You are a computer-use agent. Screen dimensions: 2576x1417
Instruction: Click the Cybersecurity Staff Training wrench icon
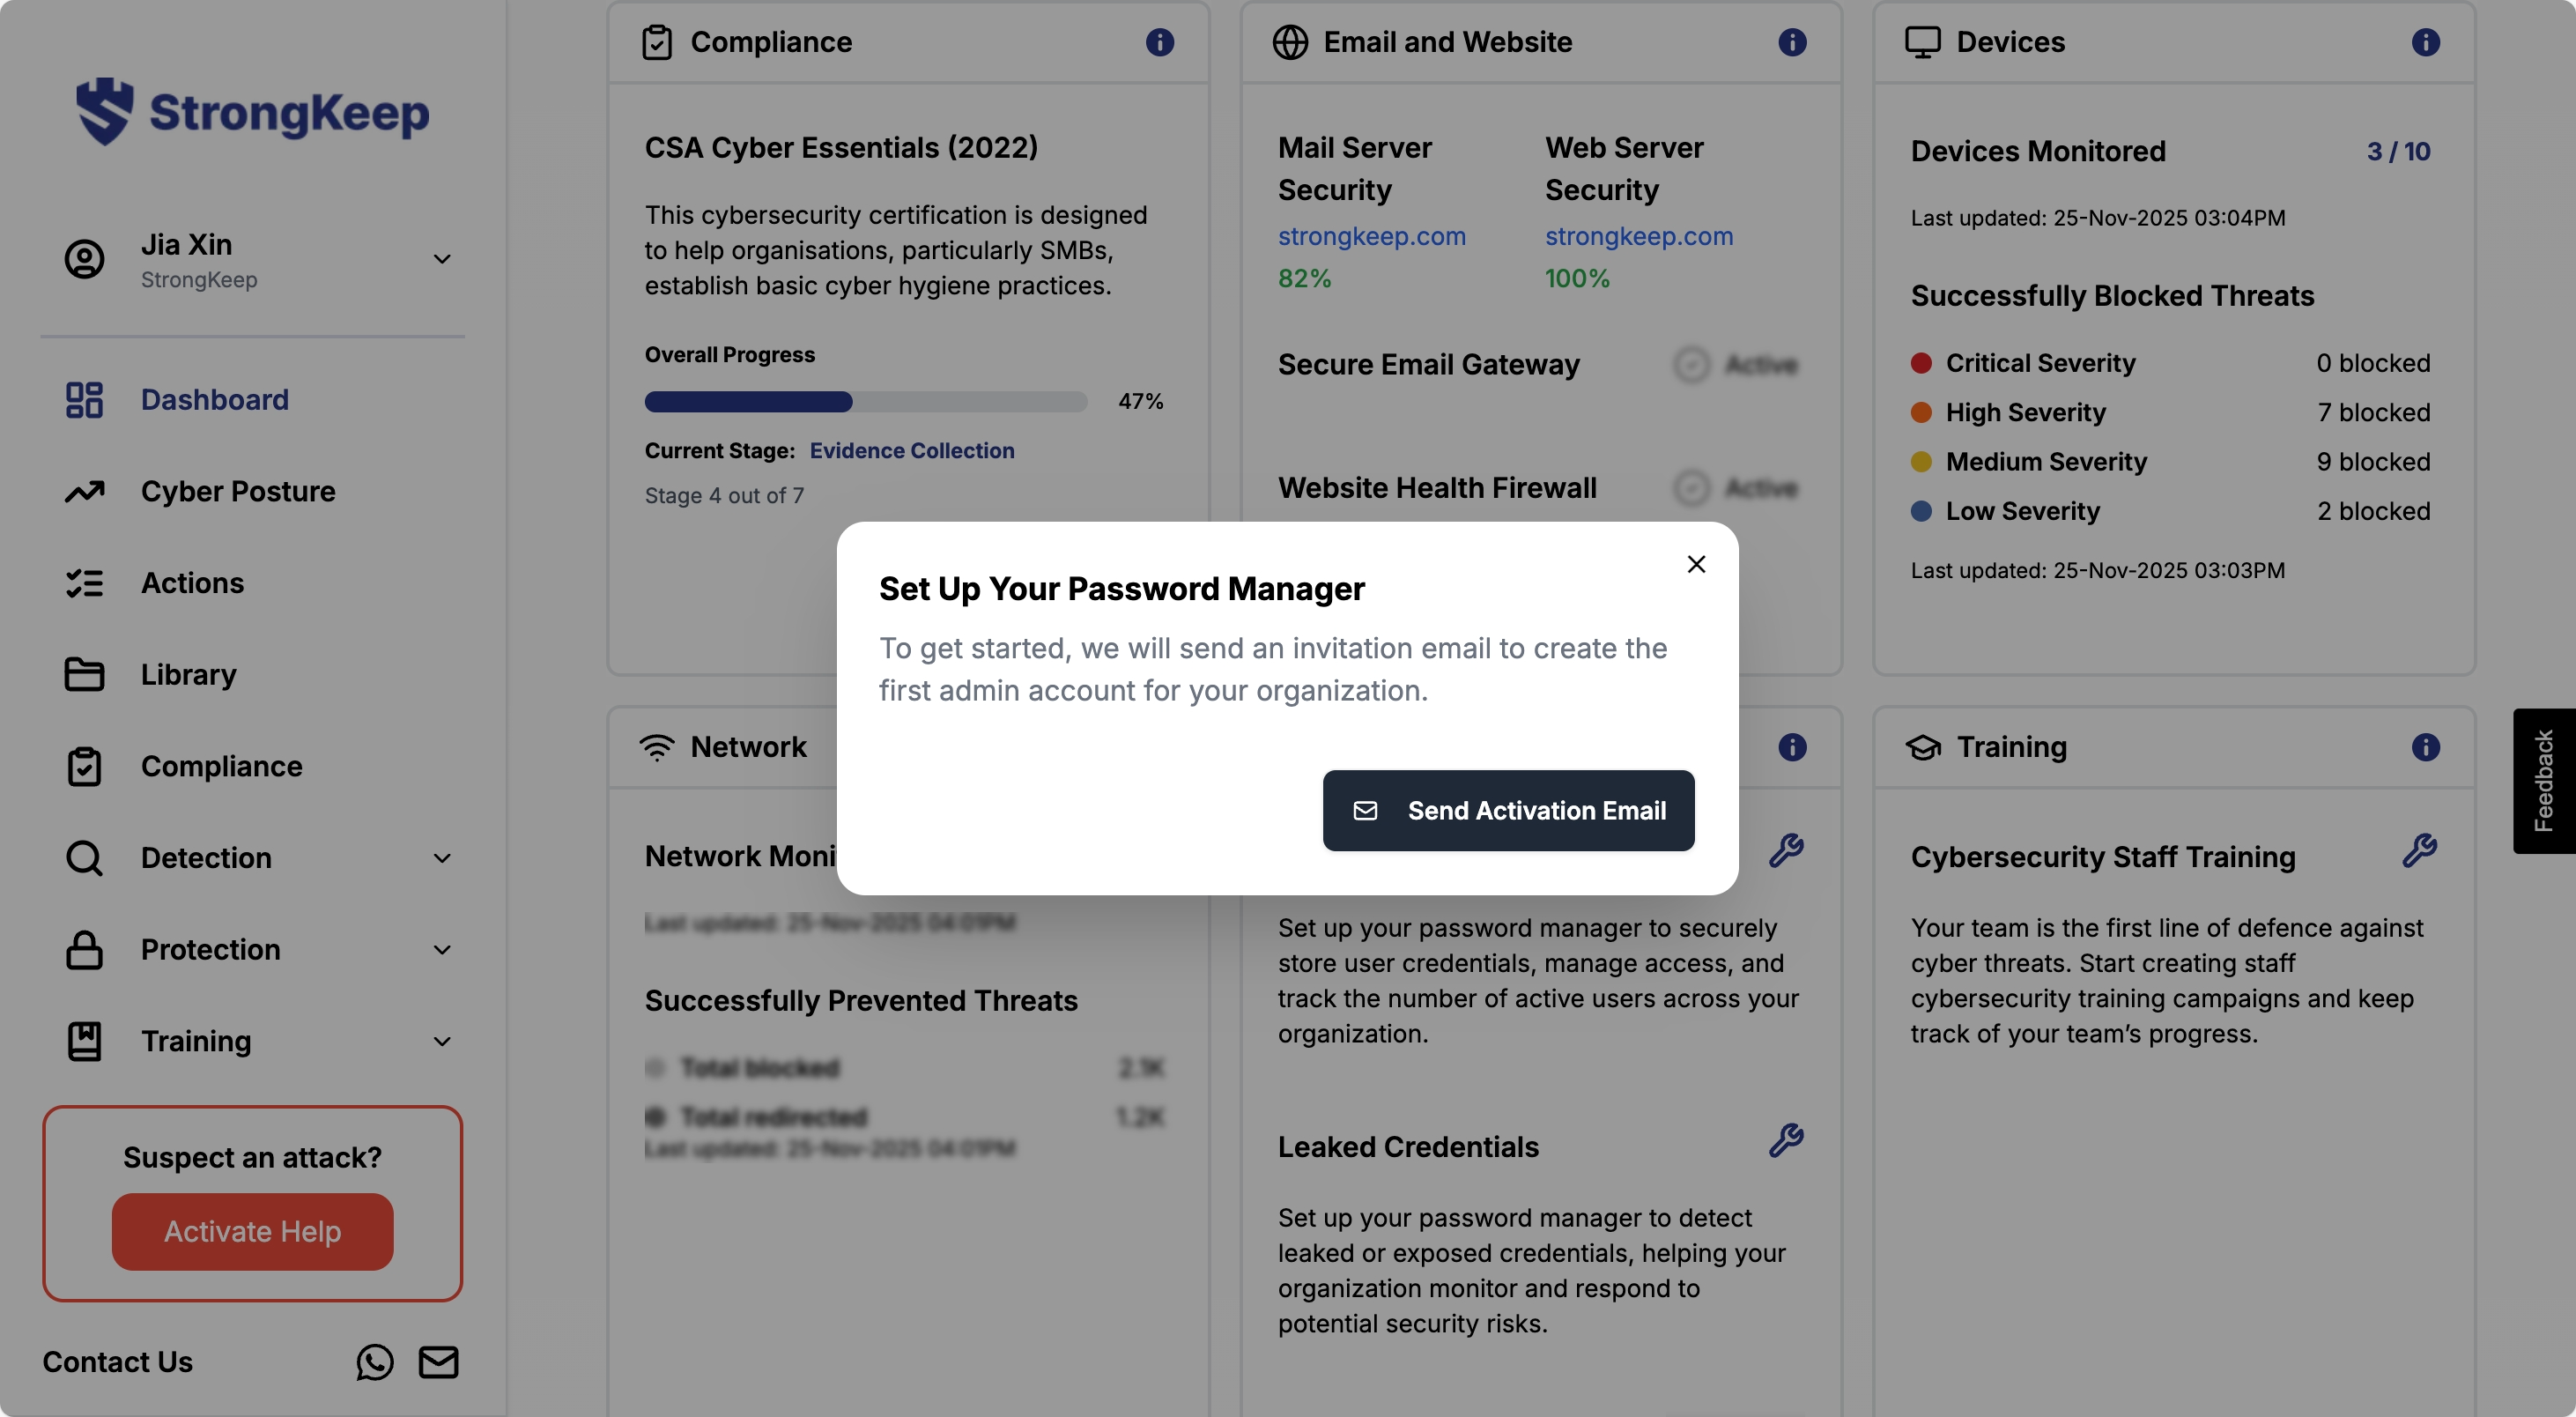(2419, 850)
